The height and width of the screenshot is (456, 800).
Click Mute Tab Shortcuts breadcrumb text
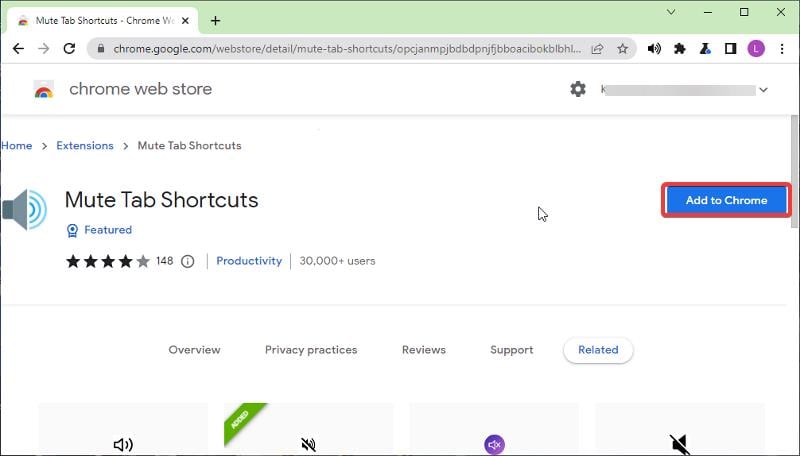point(189,145)
